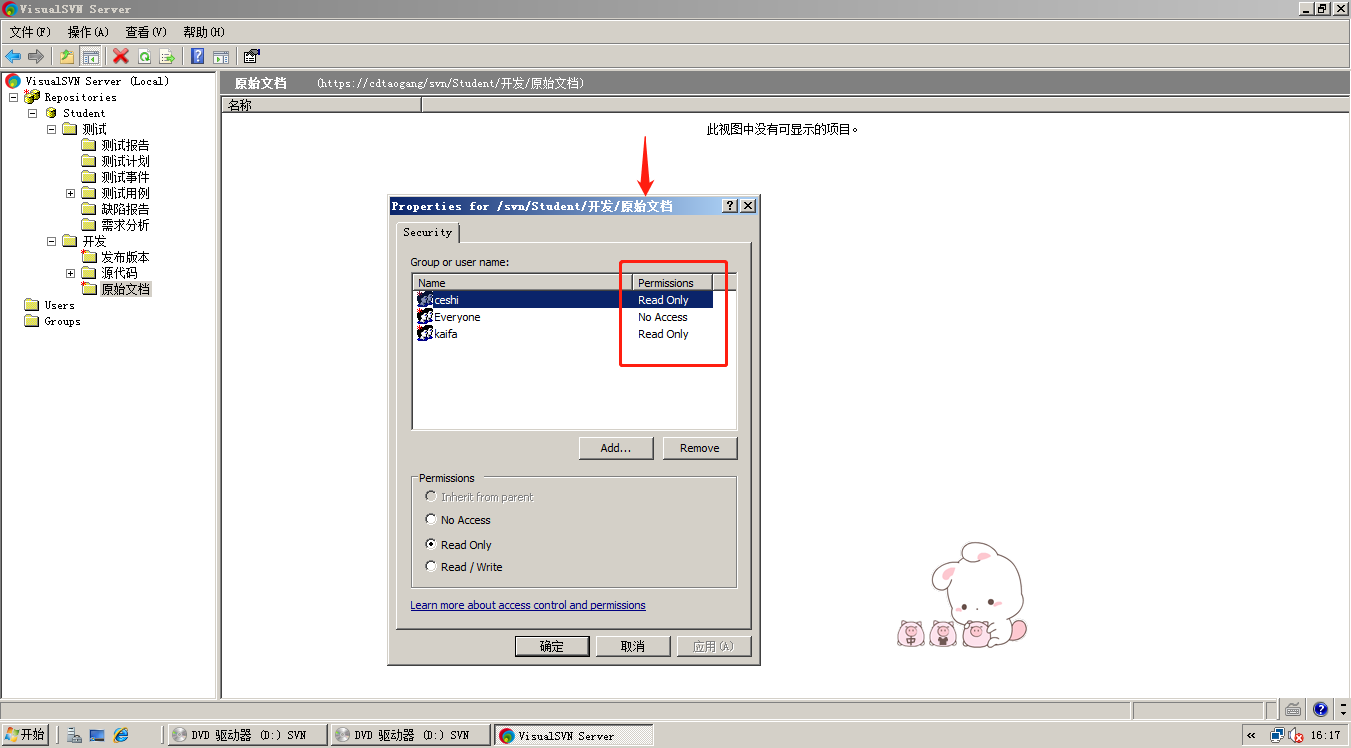Click the 确定 button

point(552,646)
